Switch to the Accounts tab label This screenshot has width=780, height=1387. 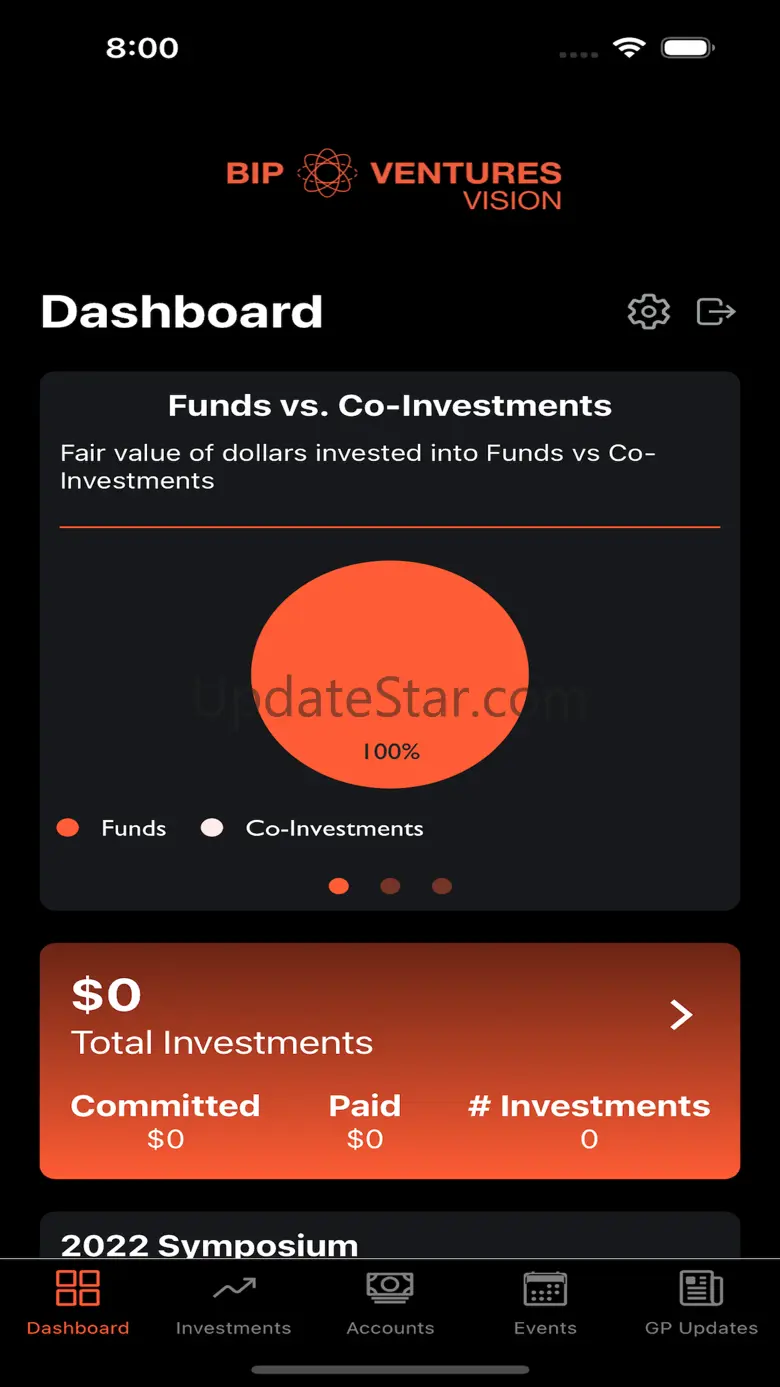tap(390, 1328)
